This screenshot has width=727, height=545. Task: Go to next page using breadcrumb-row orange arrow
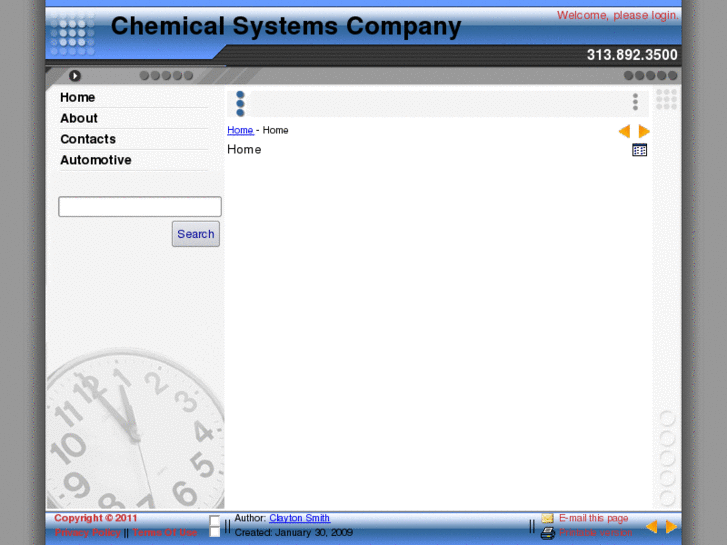pyautogui.click(x=644, y=131)
